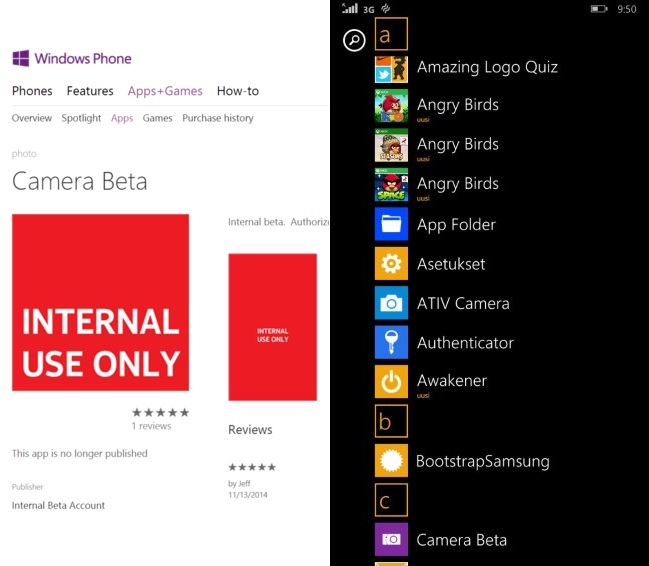The height and width of the screenshot is (566, 649).
Task: Open the Authenticator key icon
Action: 391,342
